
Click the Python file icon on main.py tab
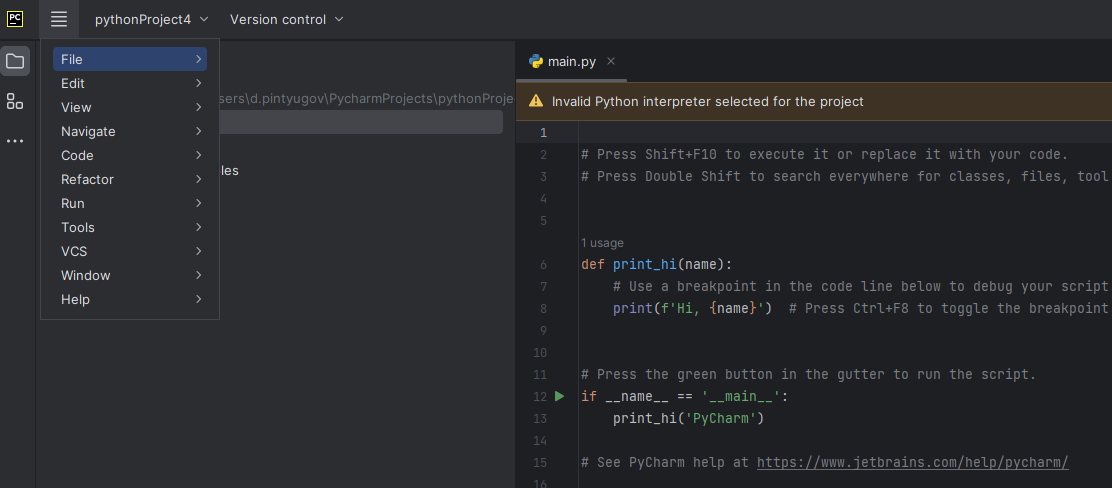tap(535, 61)
